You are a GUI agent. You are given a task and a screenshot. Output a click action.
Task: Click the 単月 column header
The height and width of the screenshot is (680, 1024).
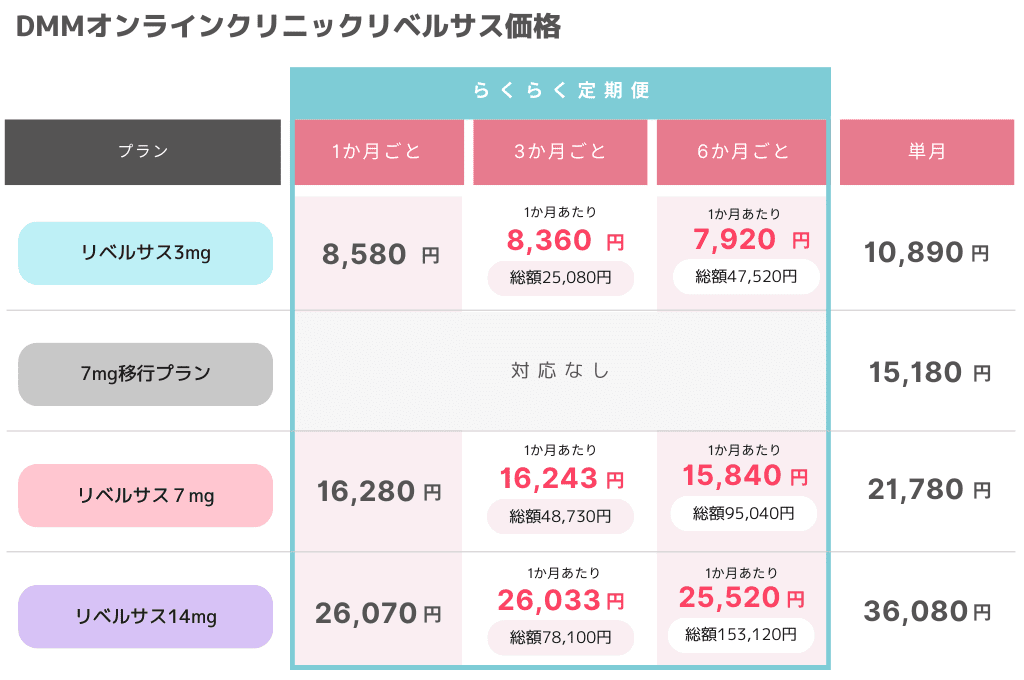tap(926, 152)
